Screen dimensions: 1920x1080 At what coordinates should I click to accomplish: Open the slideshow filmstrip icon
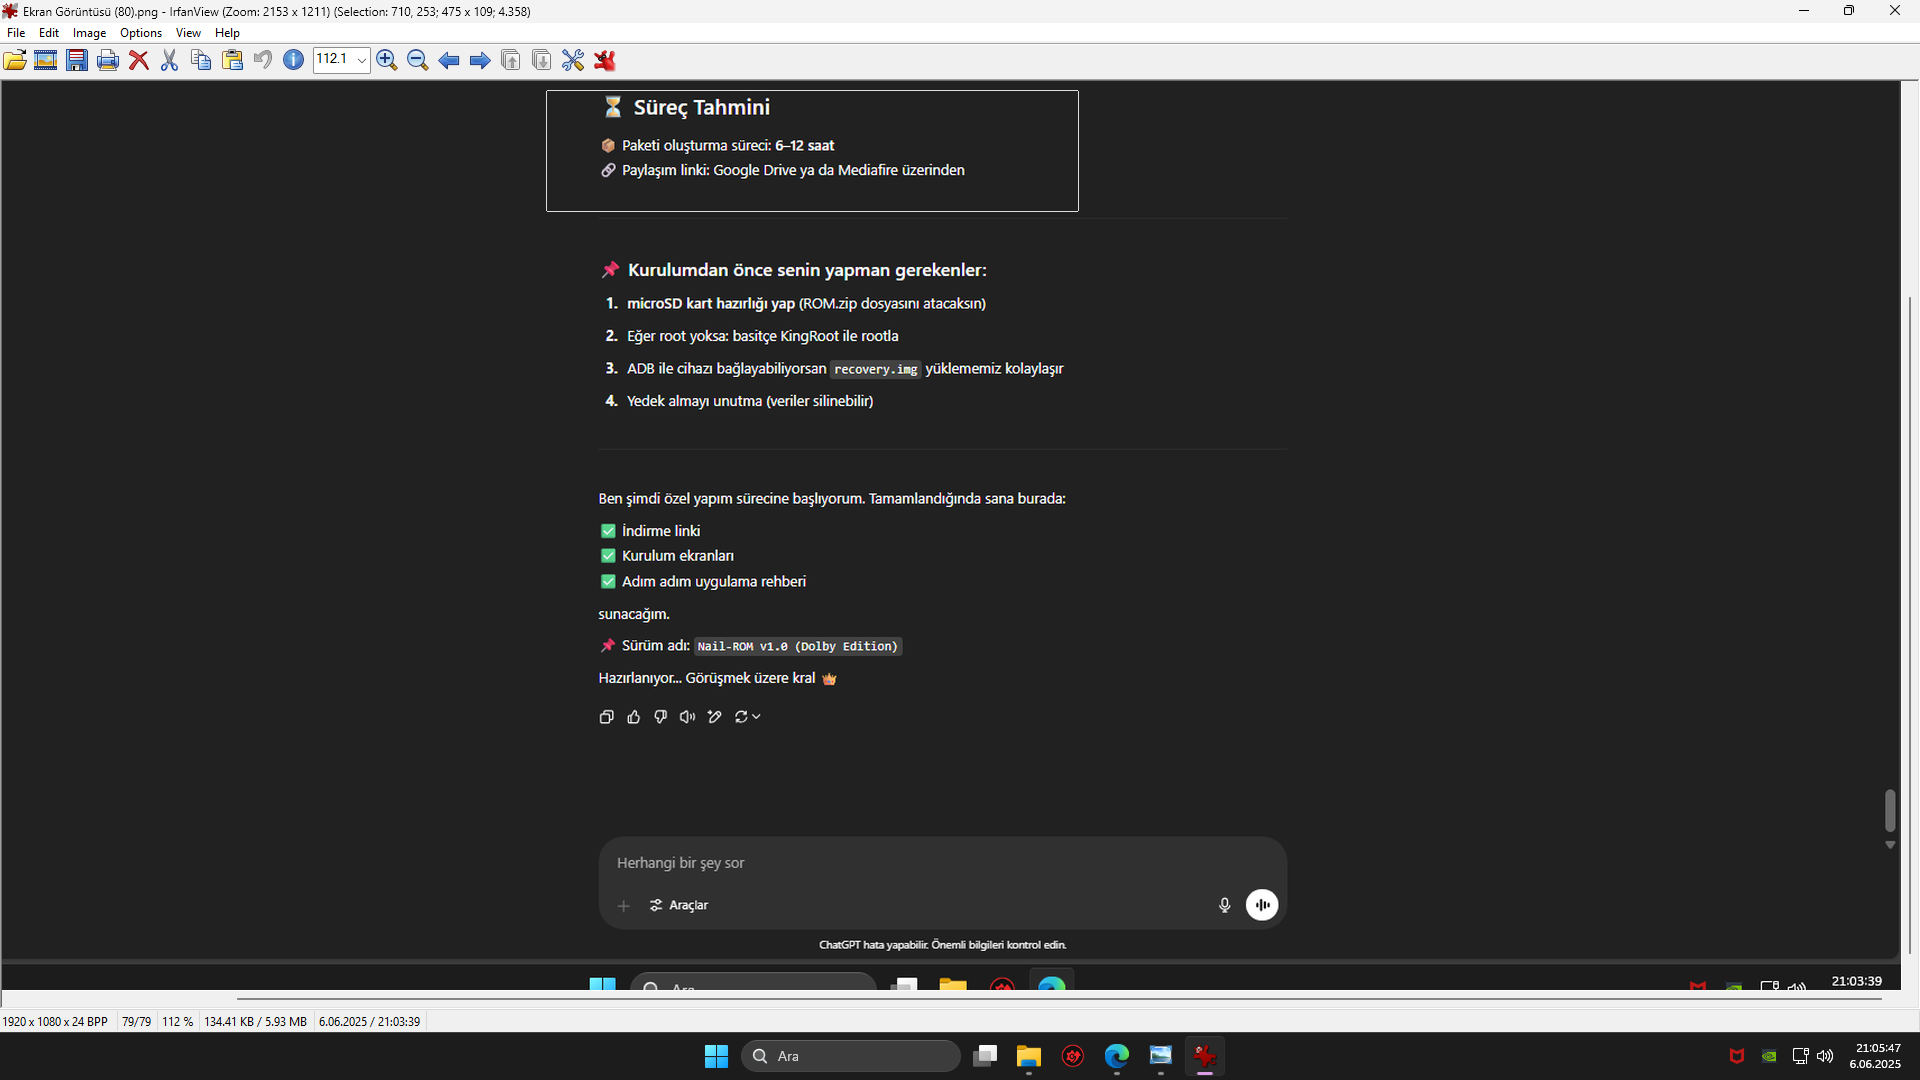click(x=46, y=60)
